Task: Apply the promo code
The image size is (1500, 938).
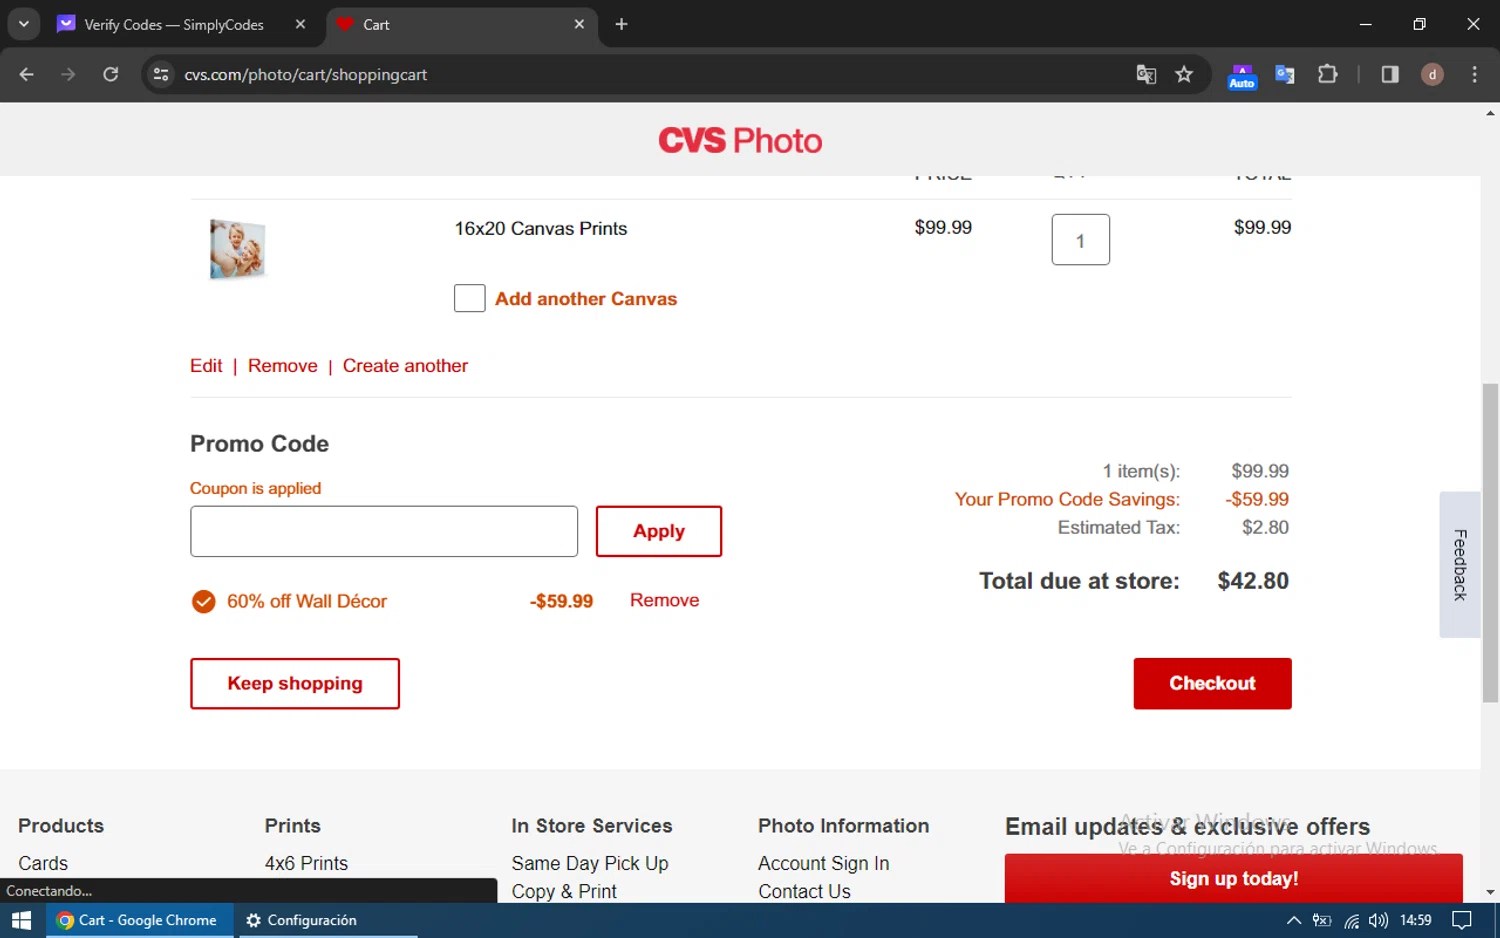Action: point(659,531)
